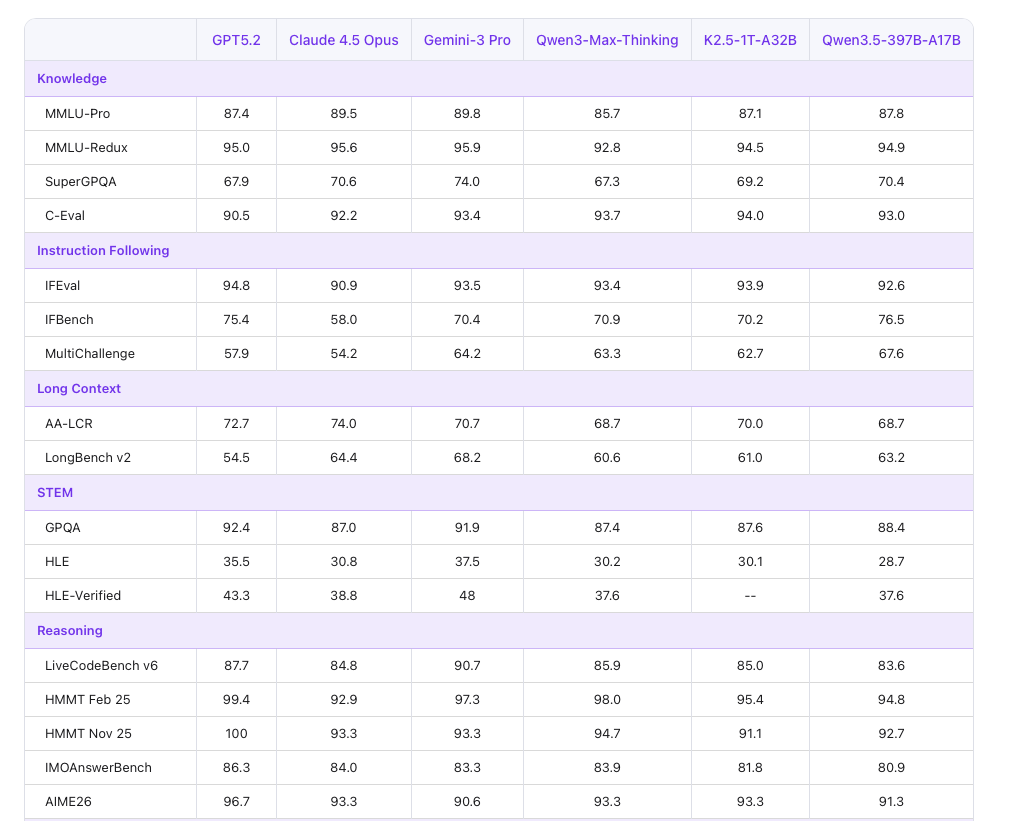Click the 48 HLE-Verified score for Gemini
The image size is (1017, 821).
[467, 596]
